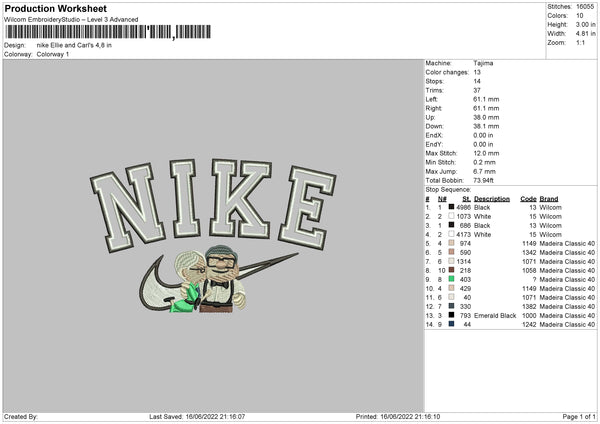Click the Total Bobbin value '73.94ft'
This screenshot has height=424, width=600.
pos(483,180)
